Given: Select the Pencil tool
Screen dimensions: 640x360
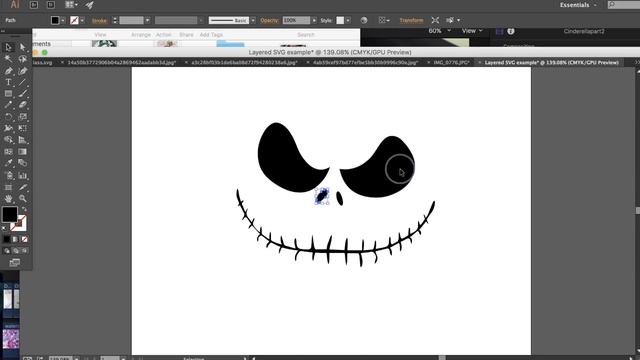Looking at the screenshot, I should coord(8,105).
